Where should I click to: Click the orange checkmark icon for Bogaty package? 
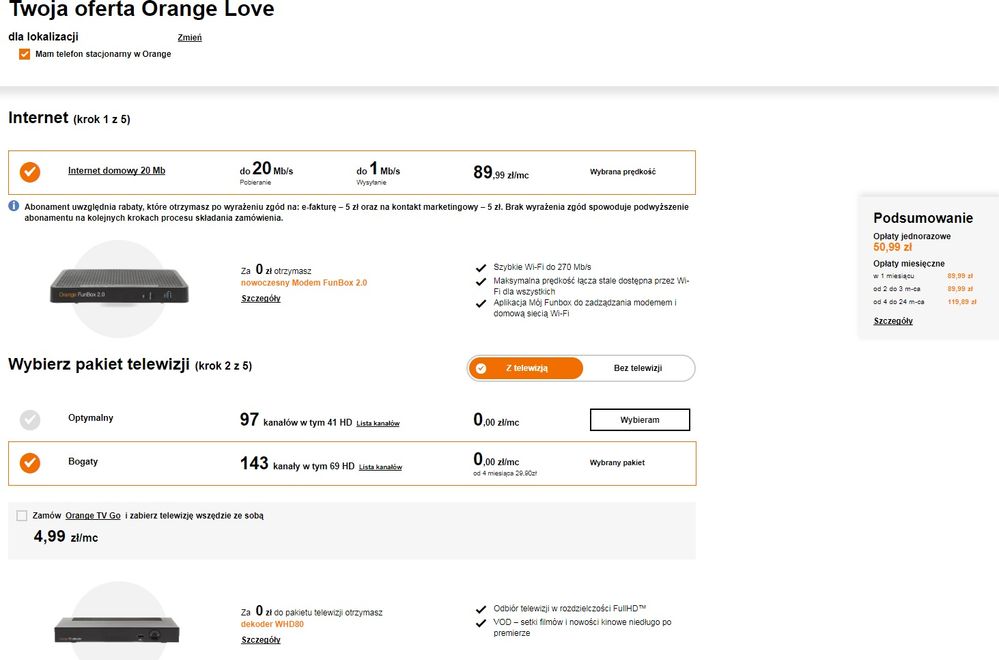(30, 463)
